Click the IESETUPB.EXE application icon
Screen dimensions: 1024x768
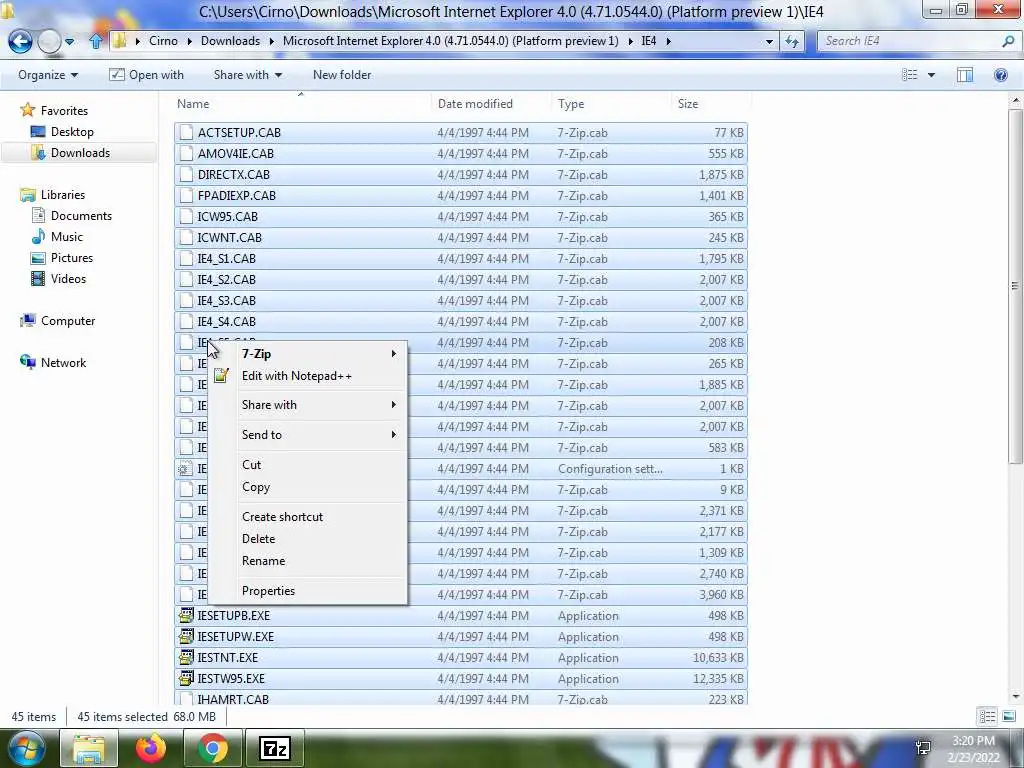186,615
